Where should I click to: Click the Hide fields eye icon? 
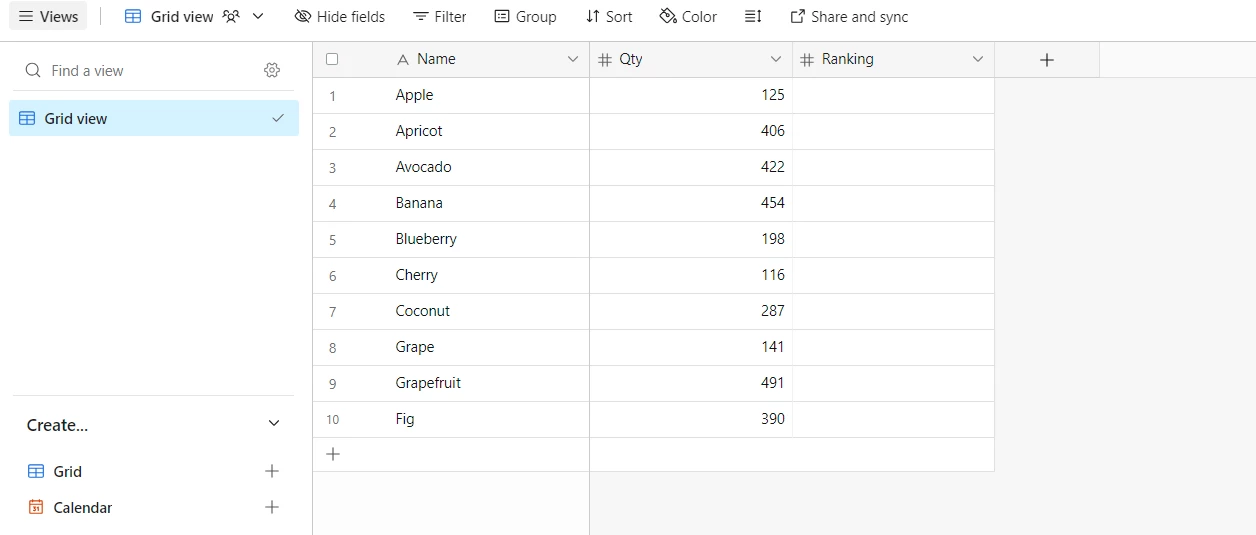pyautogui.click(x=303, y=17)
